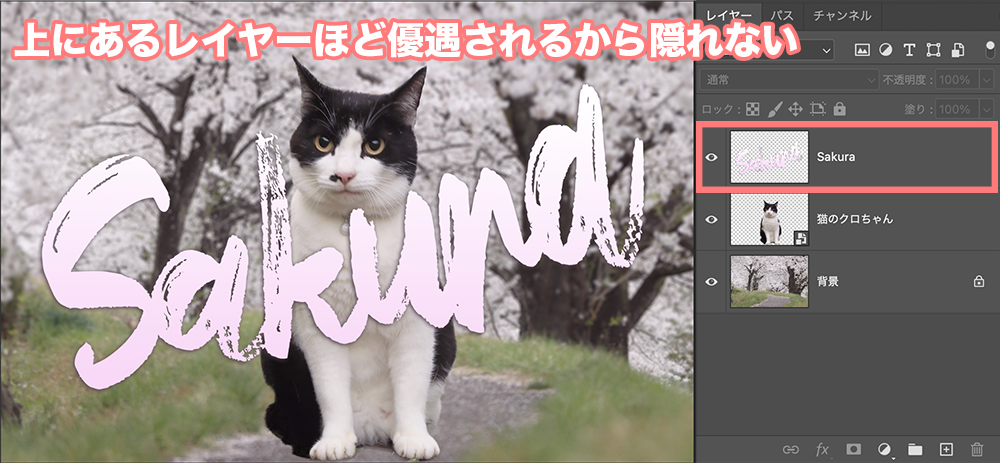The image size is (1000, 463).
Task: Hide the 背景 layer eye icon
Action: 712,281
